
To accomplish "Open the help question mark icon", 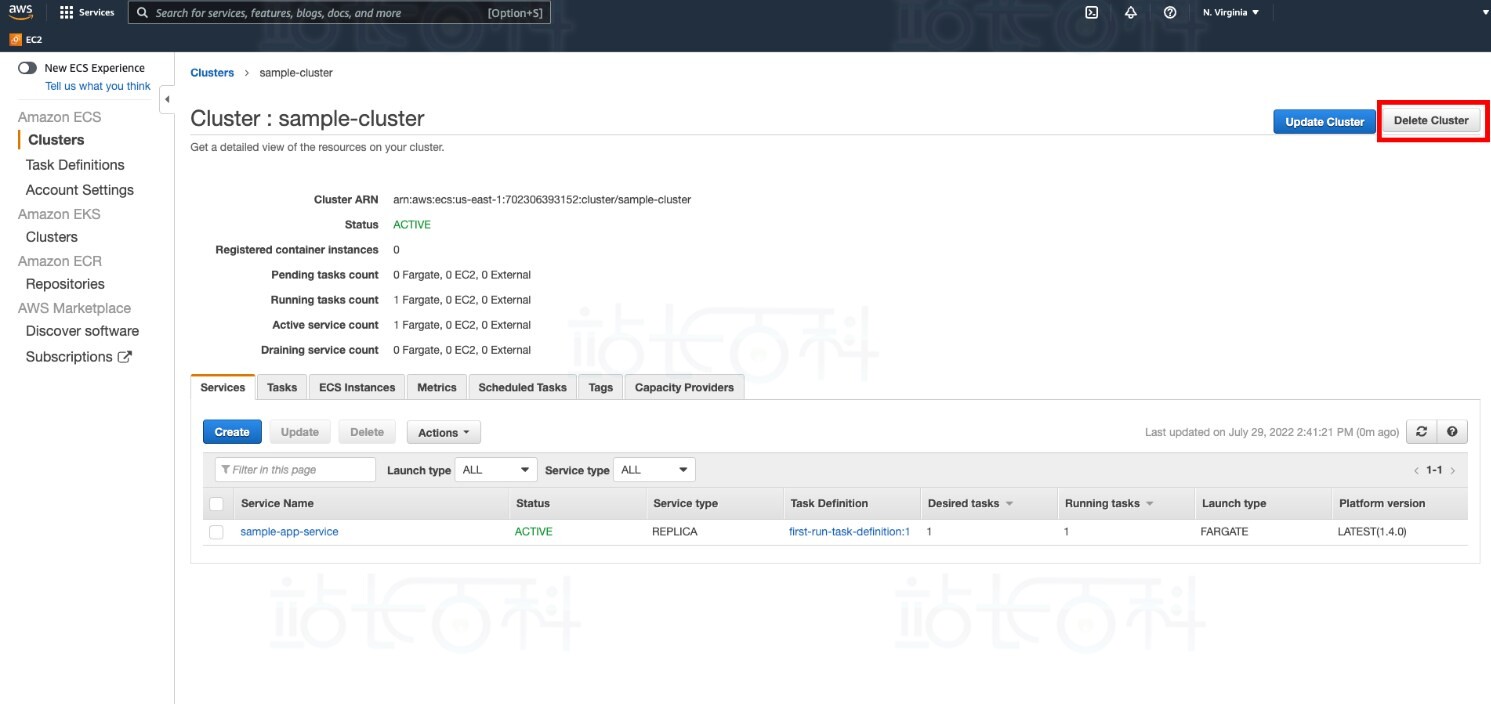I will click(1170, 13).
